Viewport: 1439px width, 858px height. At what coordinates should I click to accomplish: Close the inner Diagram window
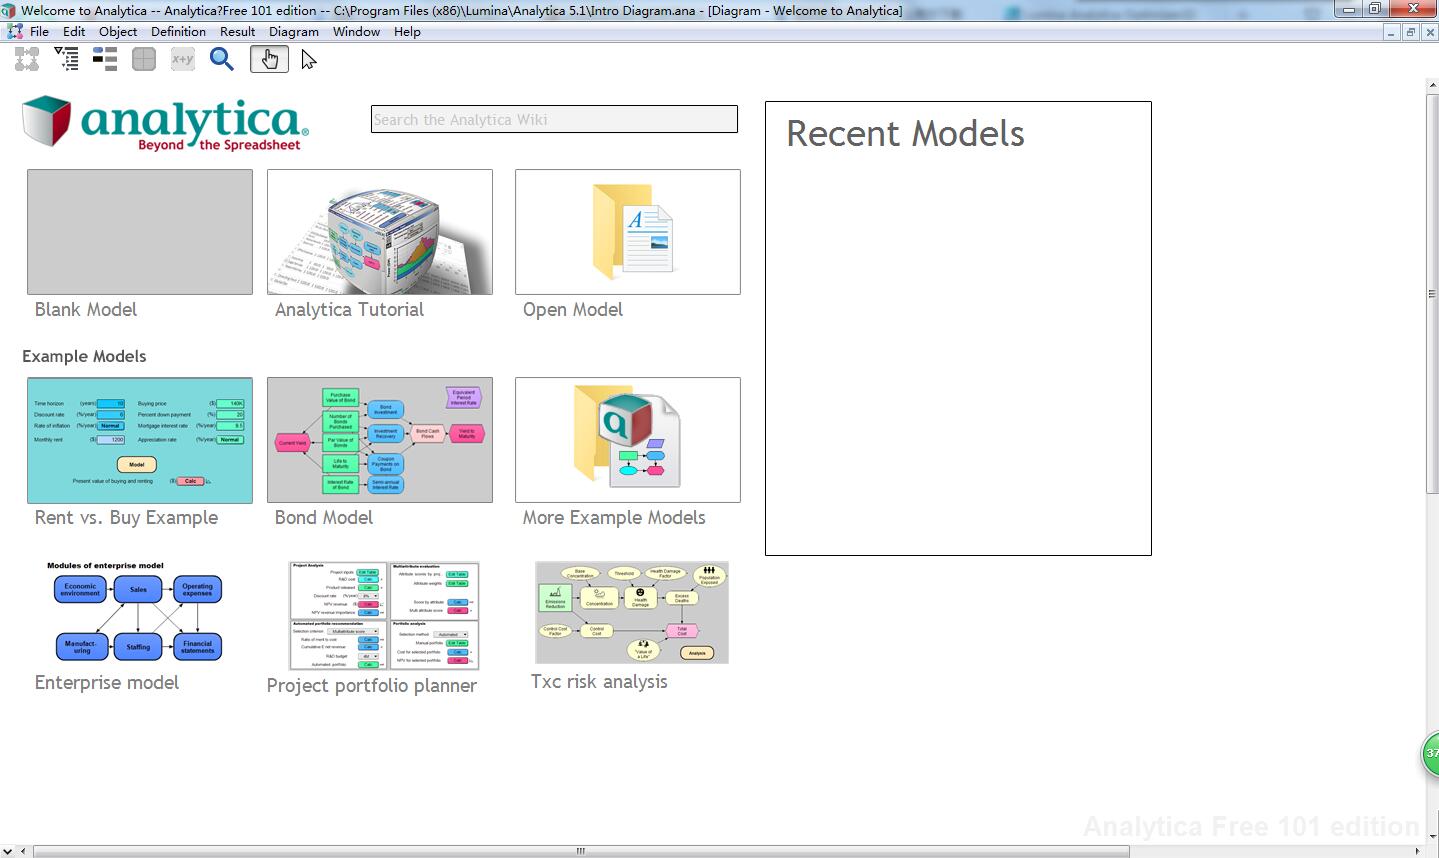click(1429, 32)
